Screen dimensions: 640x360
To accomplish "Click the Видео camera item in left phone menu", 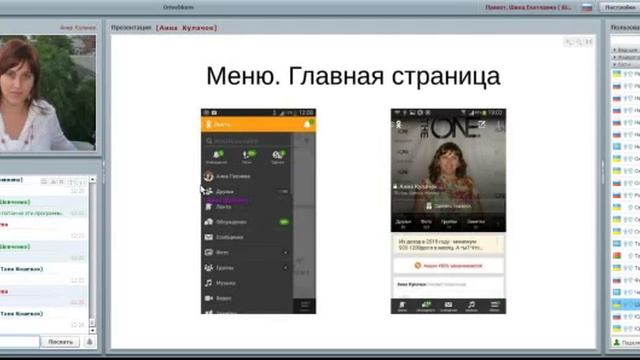I will [247, 298].
